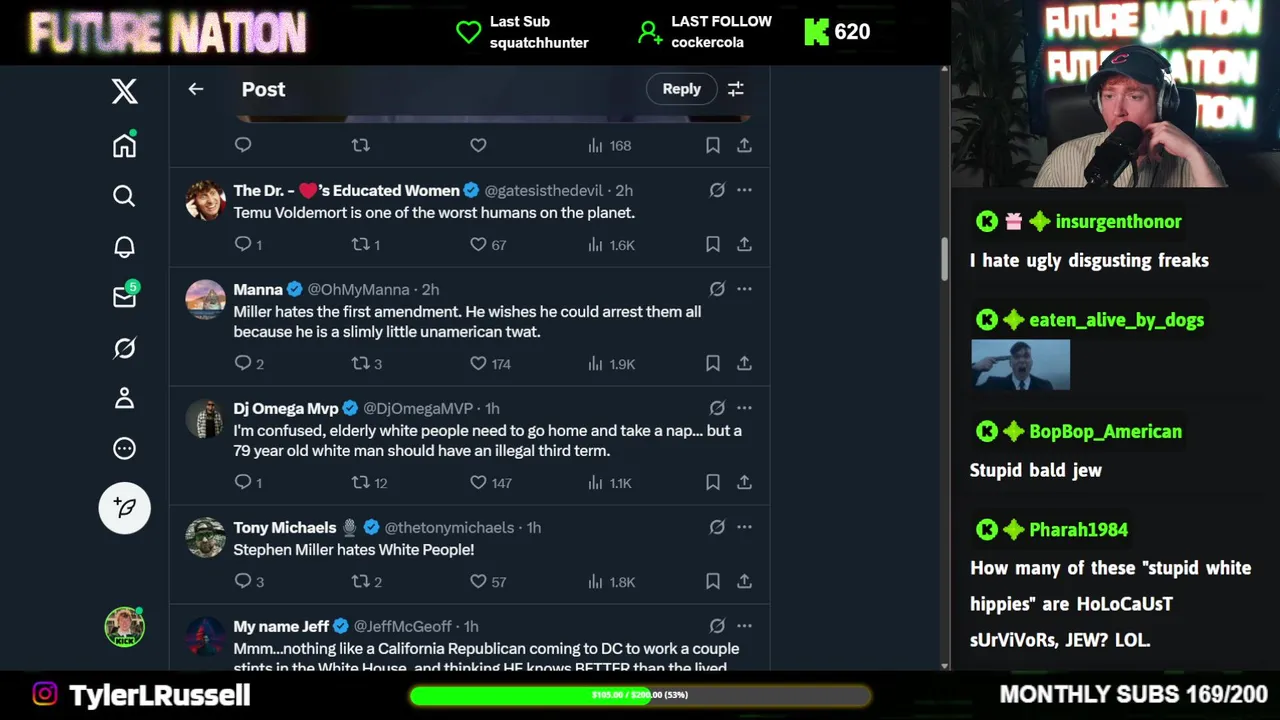Open the search magnifier in sidebar

pos(124,196)
